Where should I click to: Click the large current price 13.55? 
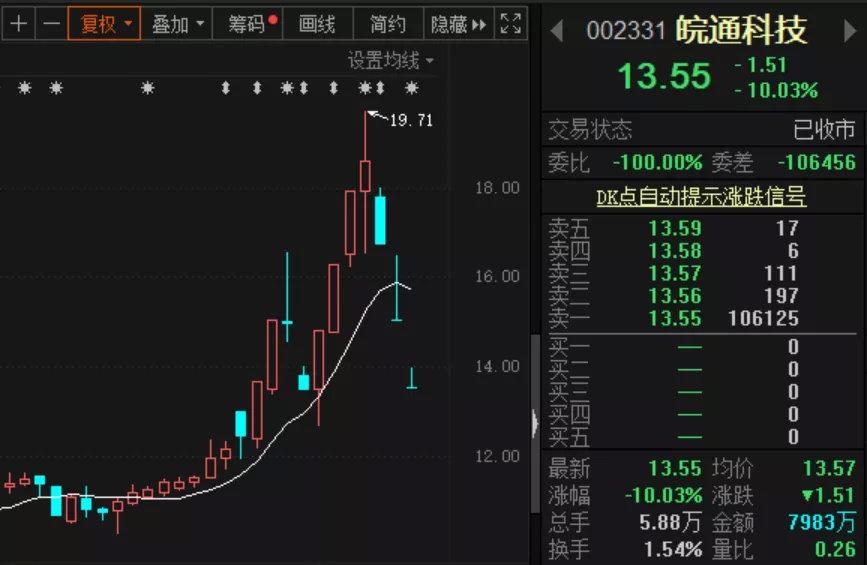click(664, 76)
